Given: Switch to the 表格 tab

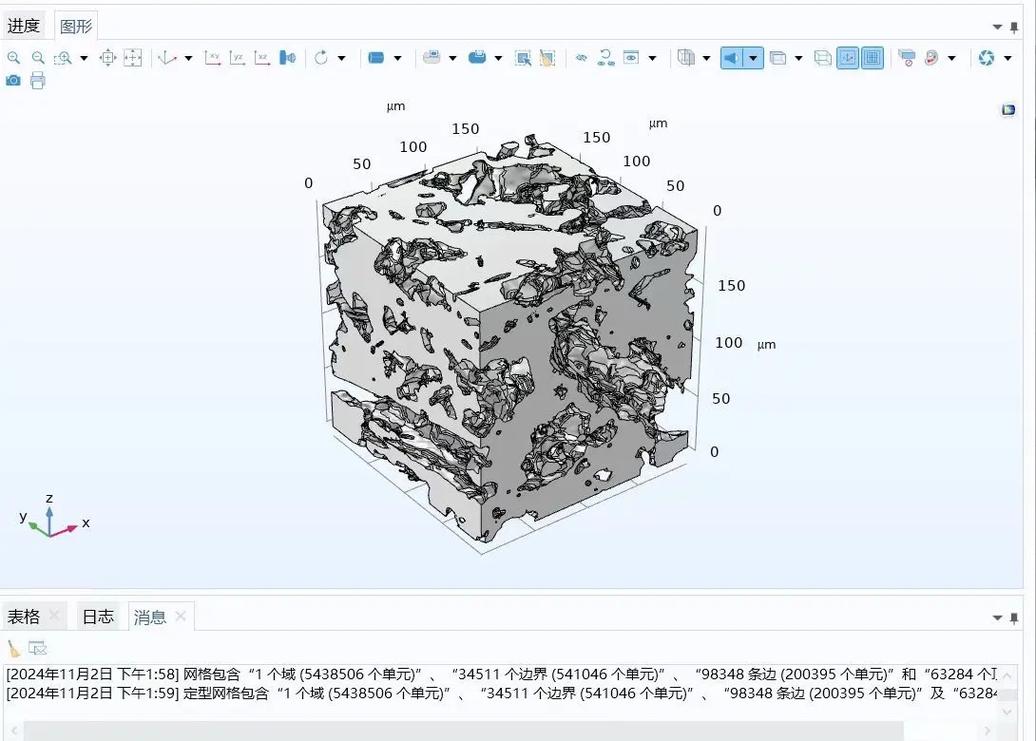Looking at the screenshot, I should (24, 617).
